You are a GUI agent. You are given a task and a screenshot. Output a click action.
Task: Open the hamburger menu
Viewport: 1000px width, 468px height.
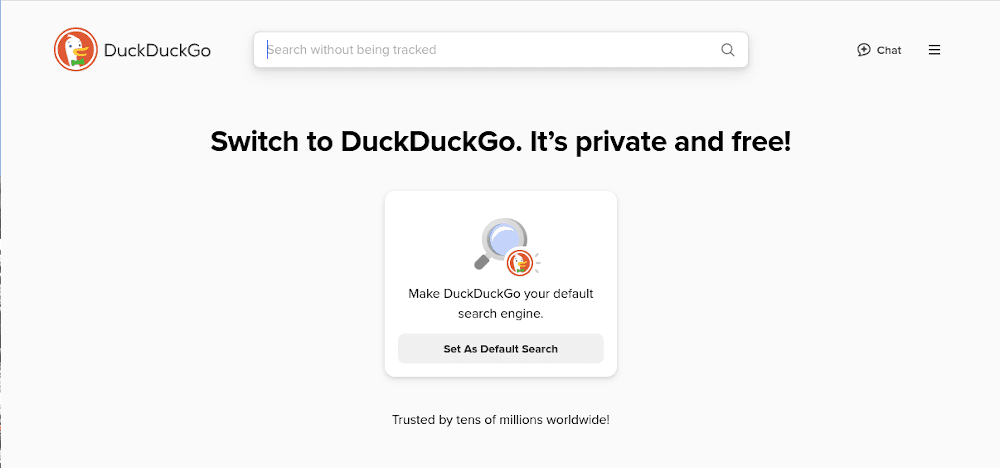click(934, 50)
